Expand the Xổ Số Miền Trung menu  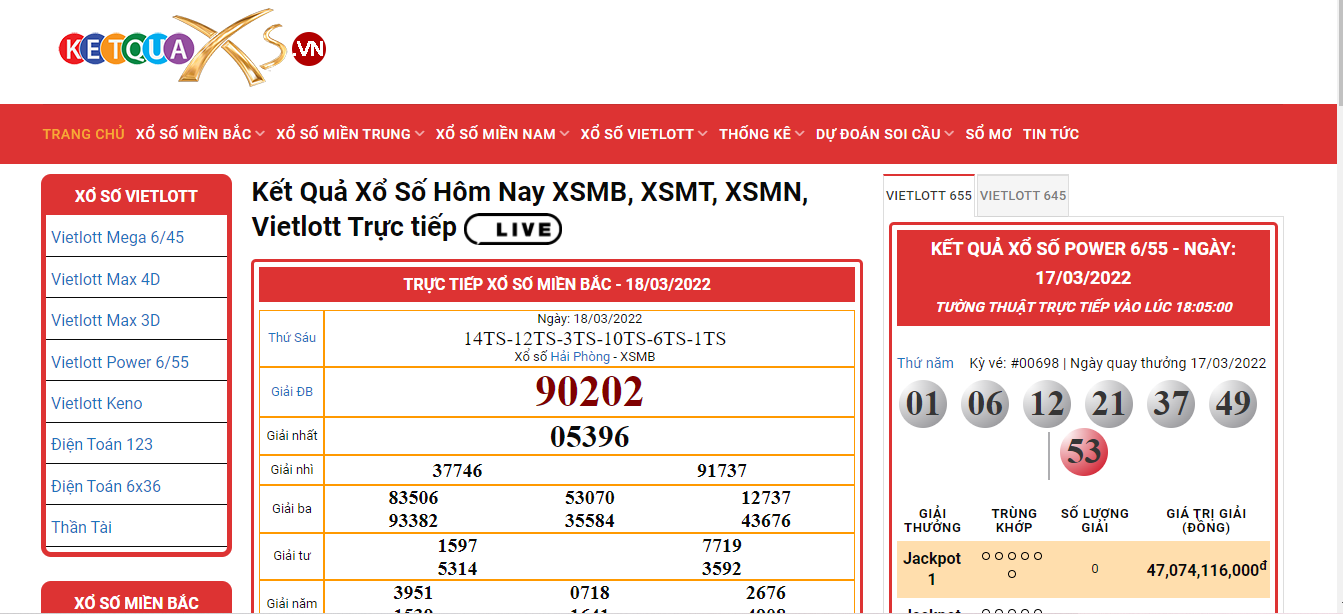pos(350,134)
